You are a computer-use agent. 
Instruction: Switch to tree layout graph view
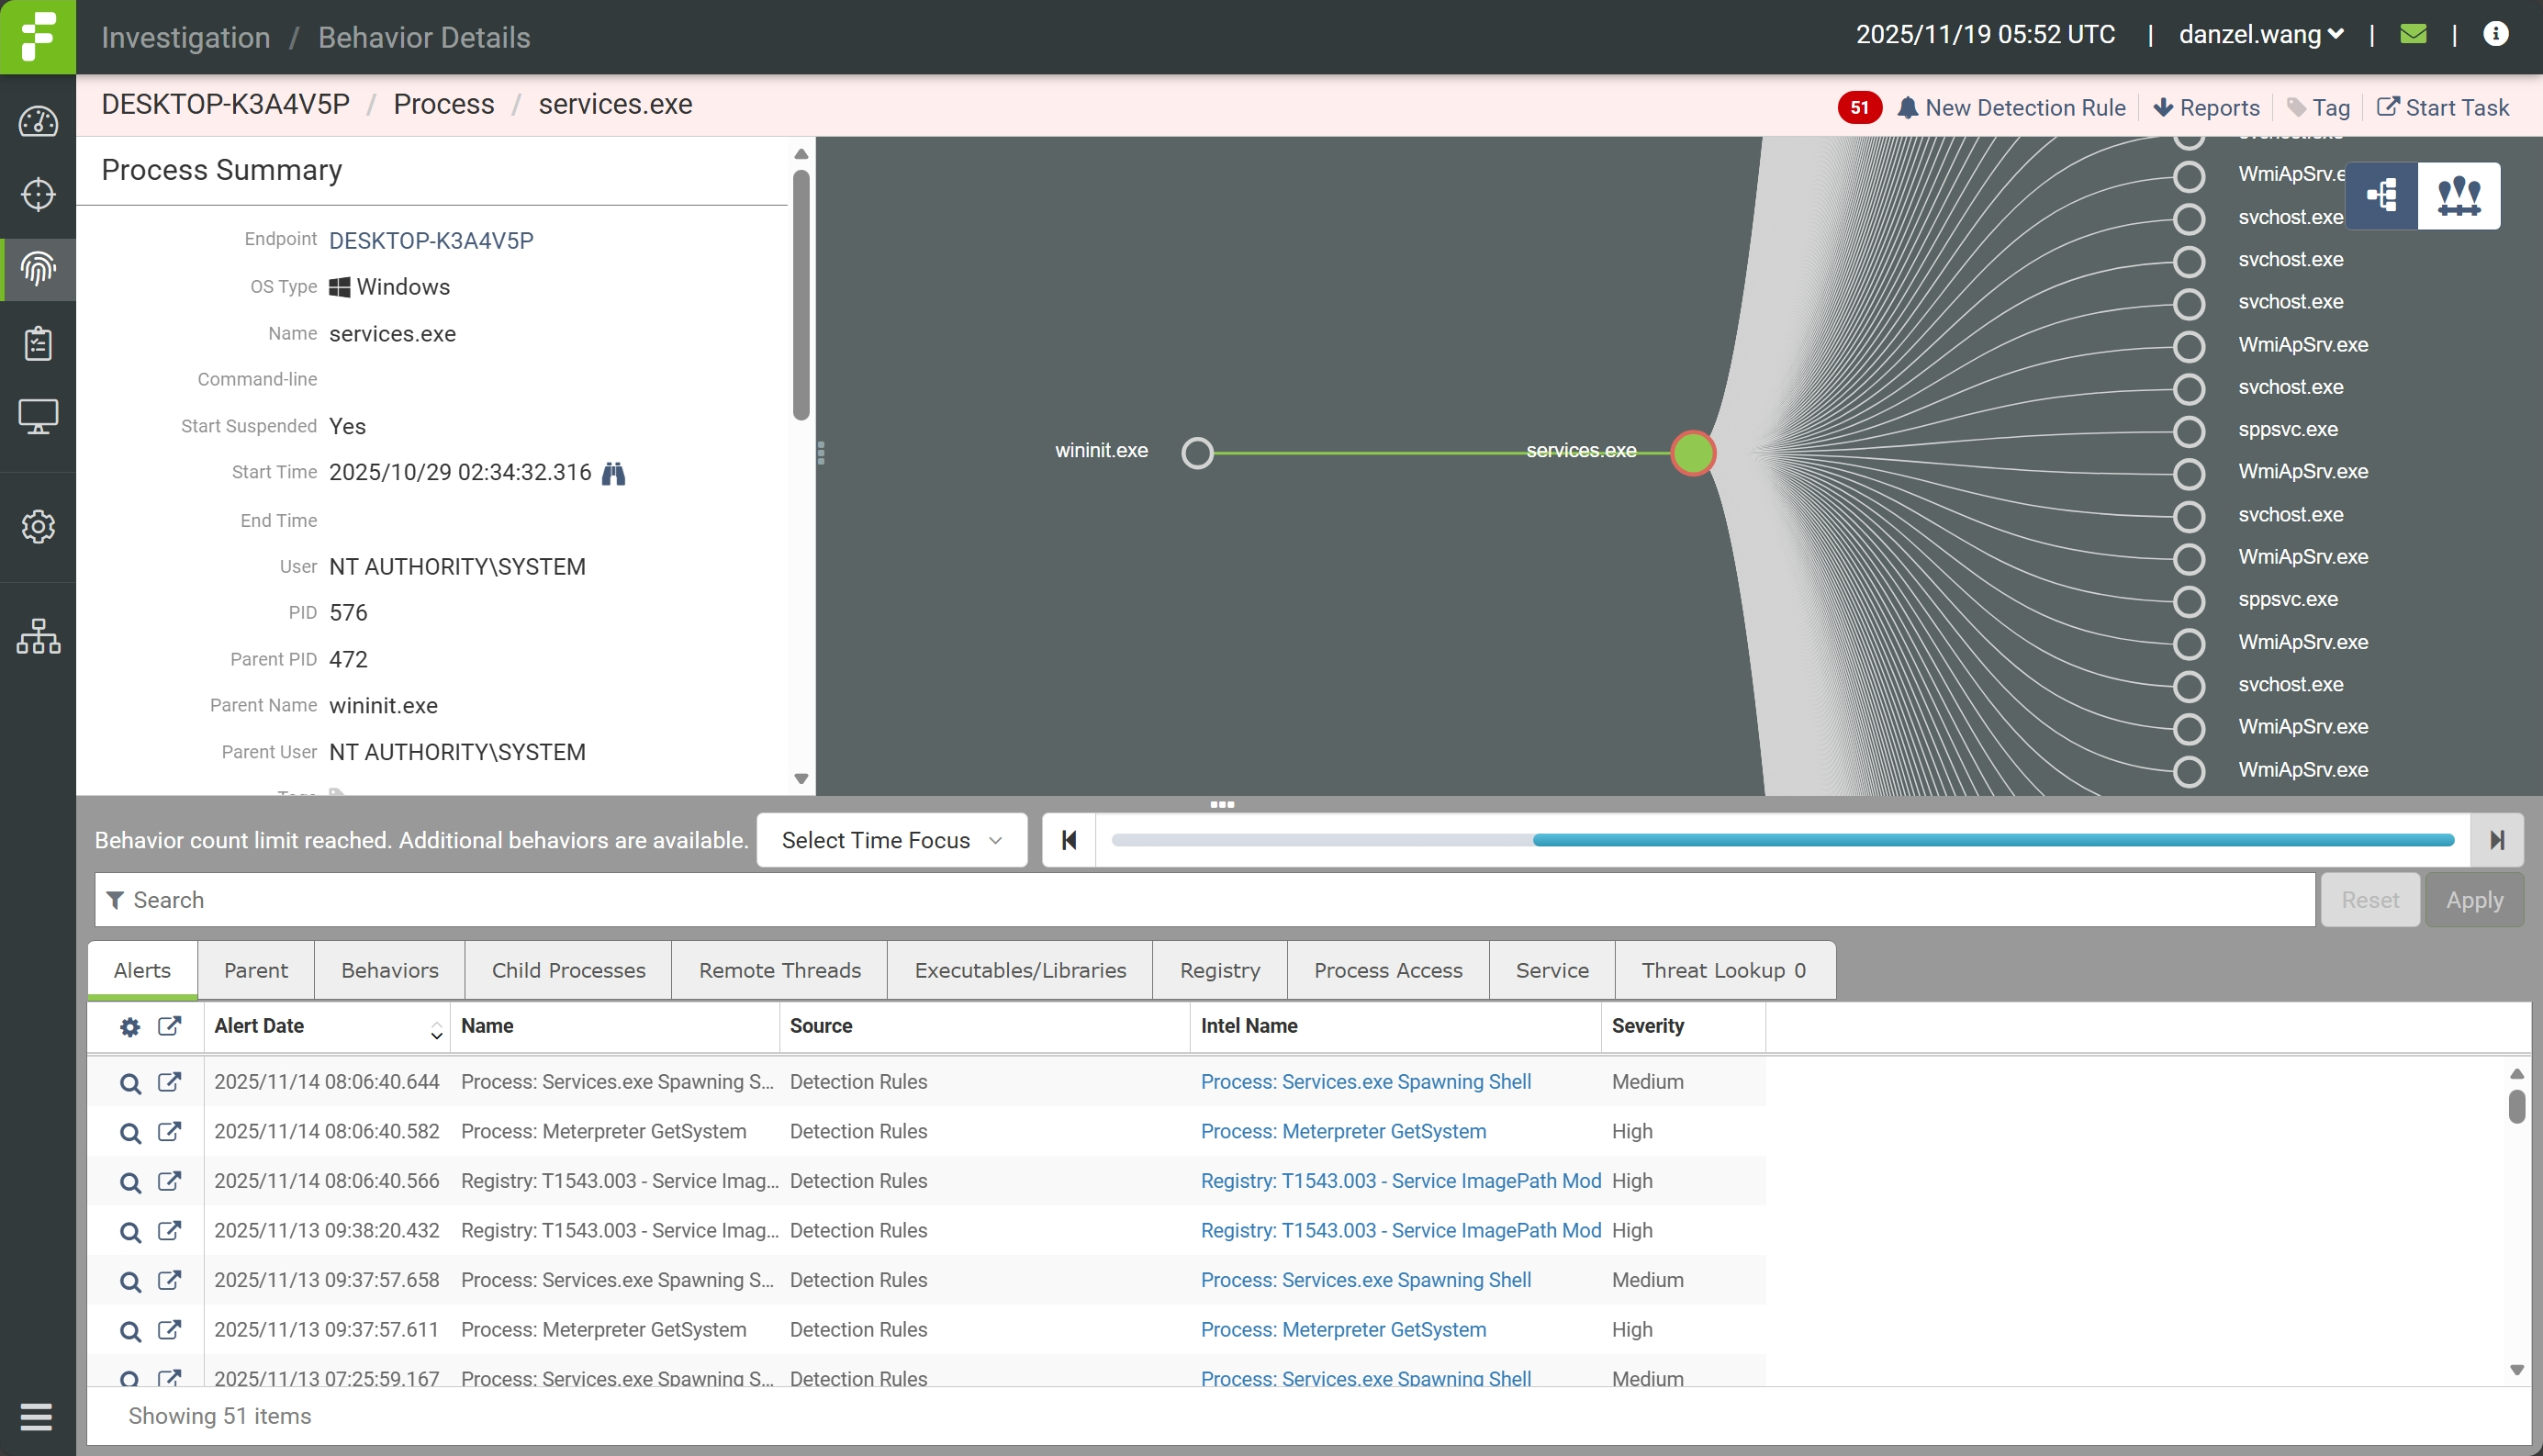2382,195
